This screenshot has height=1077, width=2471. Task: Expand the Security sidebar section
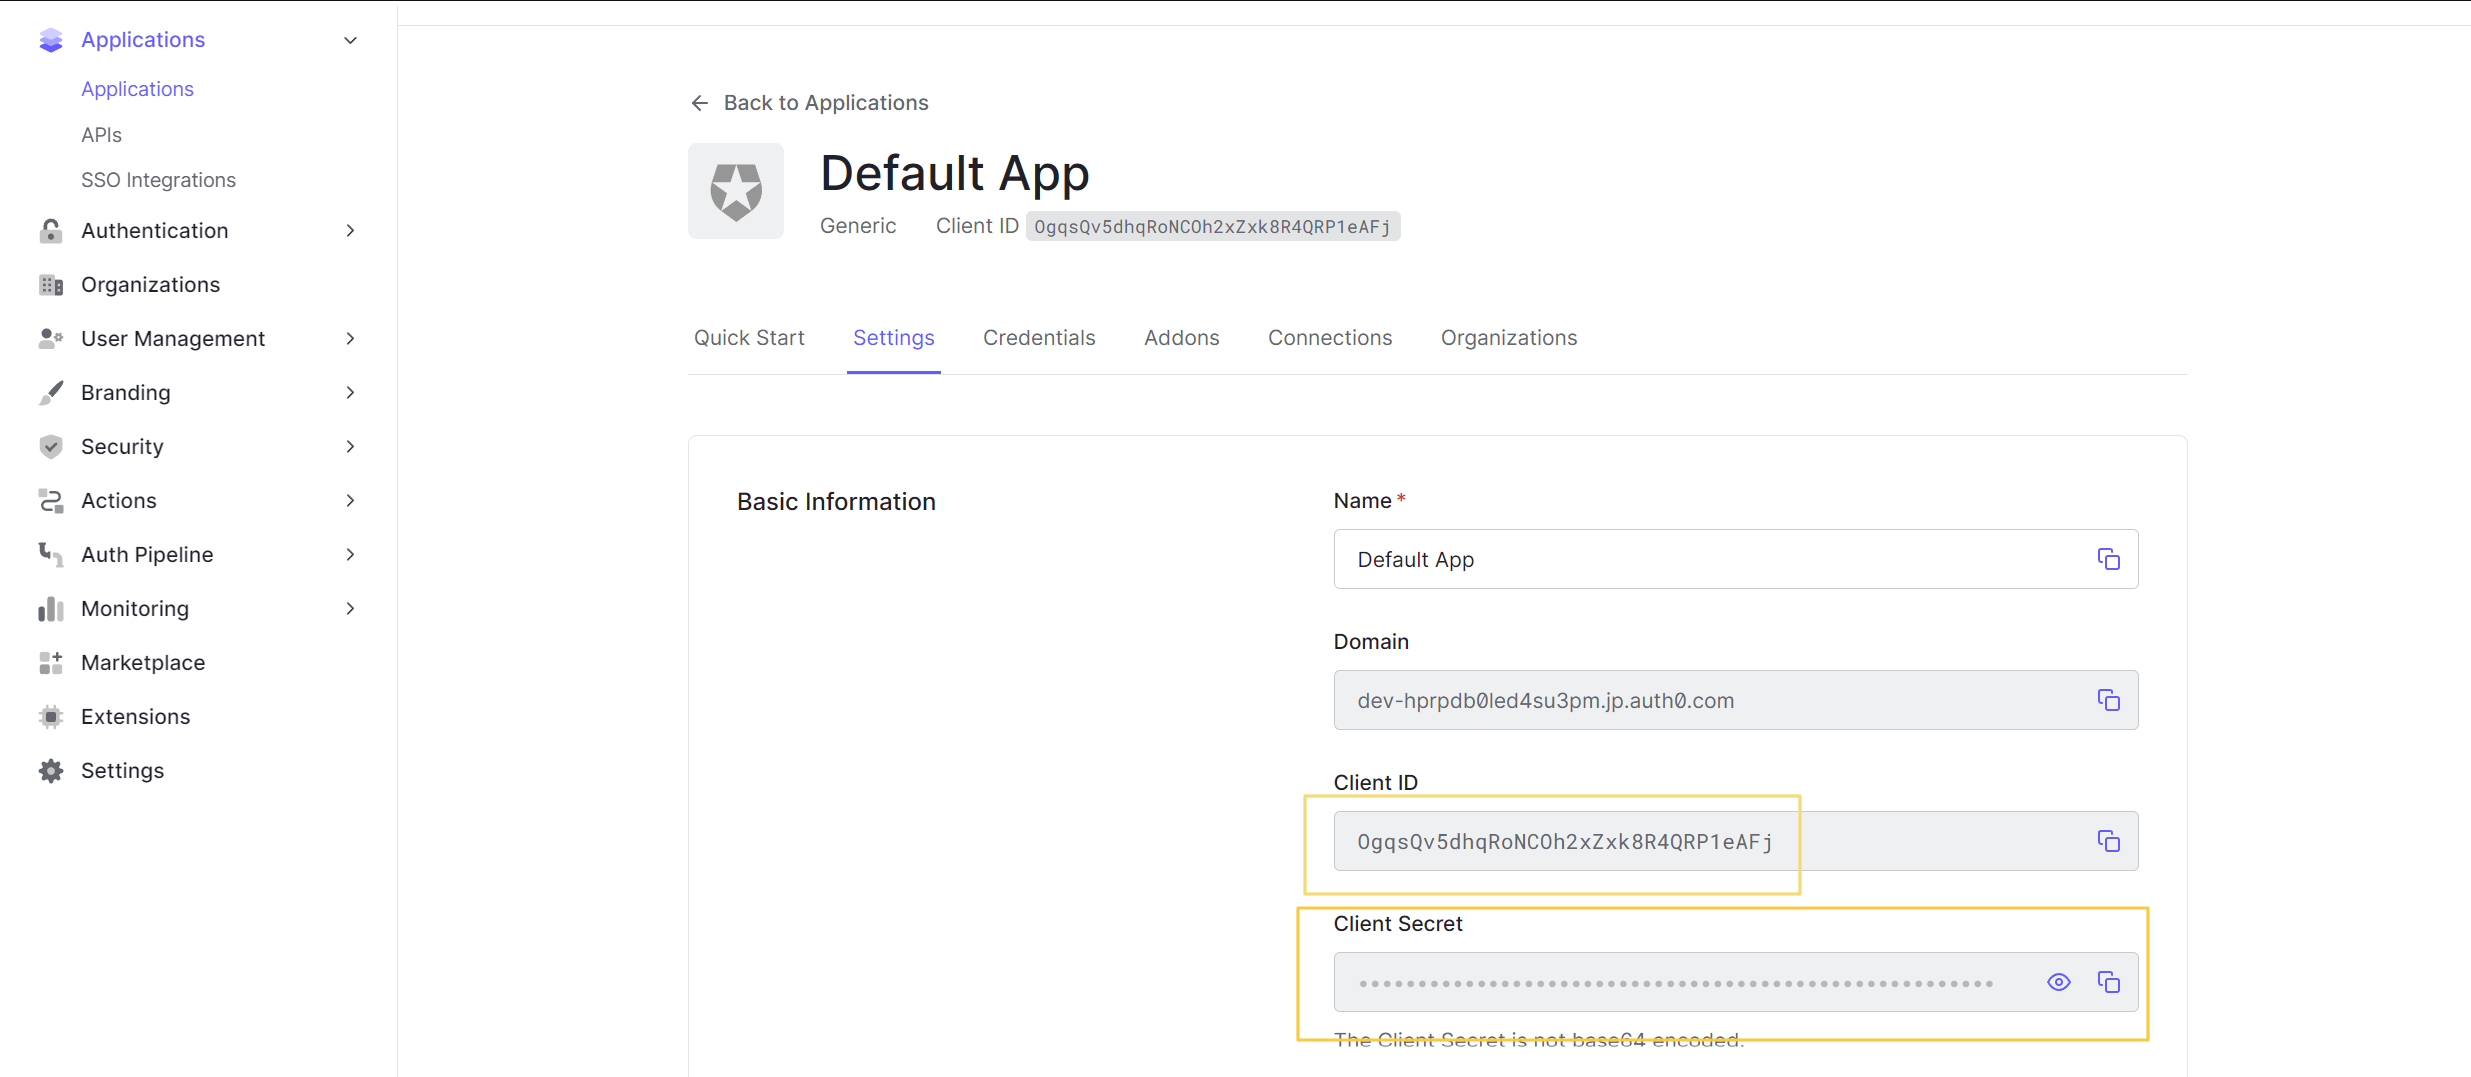click(x=350, y=446)
